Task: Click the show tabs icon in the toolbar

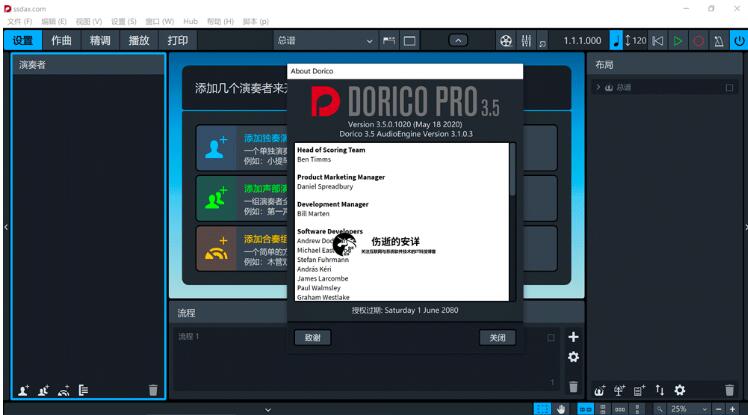Action: 389,41
